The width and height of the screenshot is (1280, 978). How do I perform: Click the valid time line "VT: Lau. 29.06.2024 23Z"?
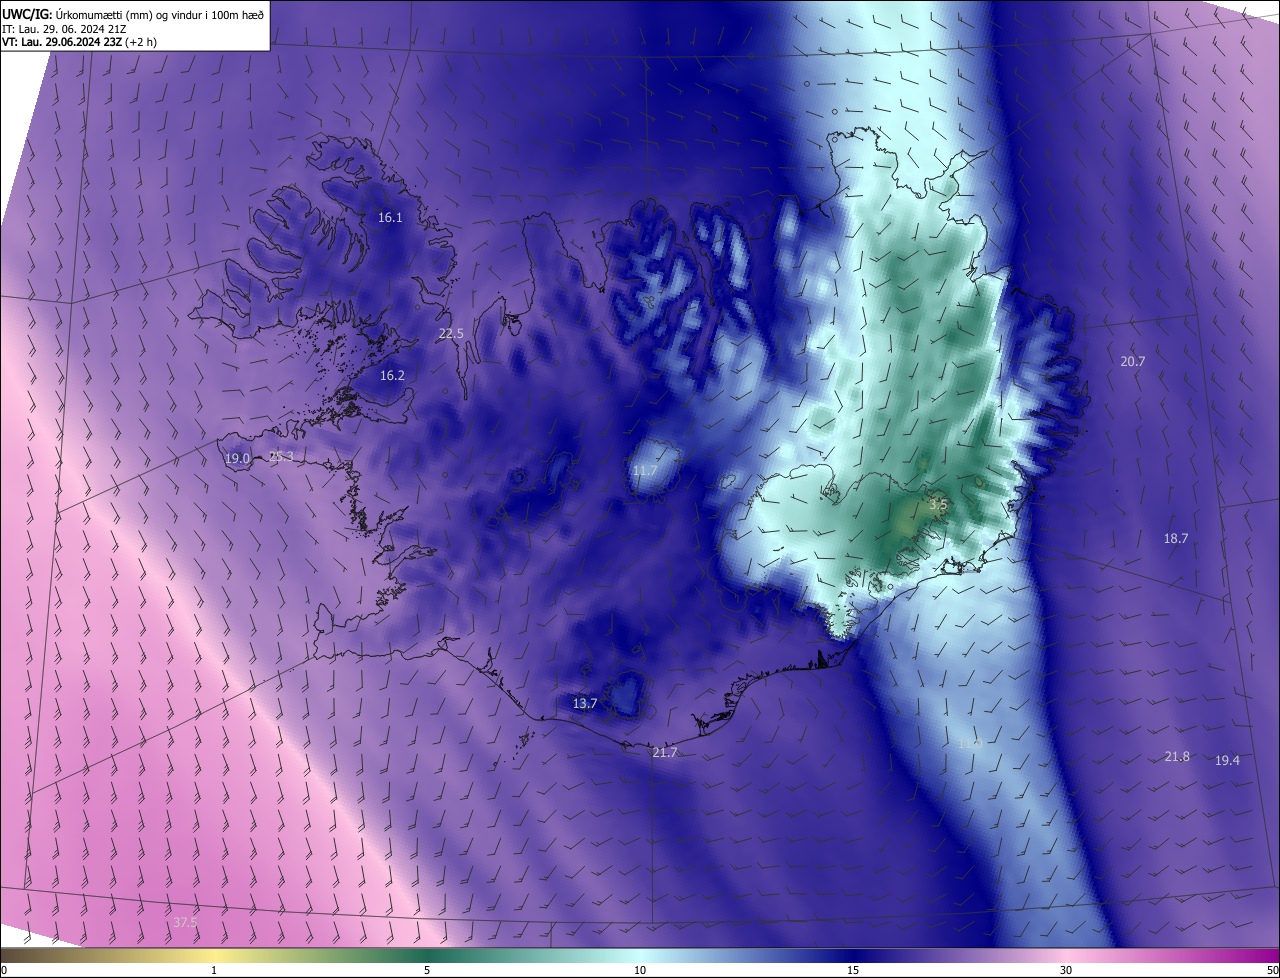(x=63, y=42)
